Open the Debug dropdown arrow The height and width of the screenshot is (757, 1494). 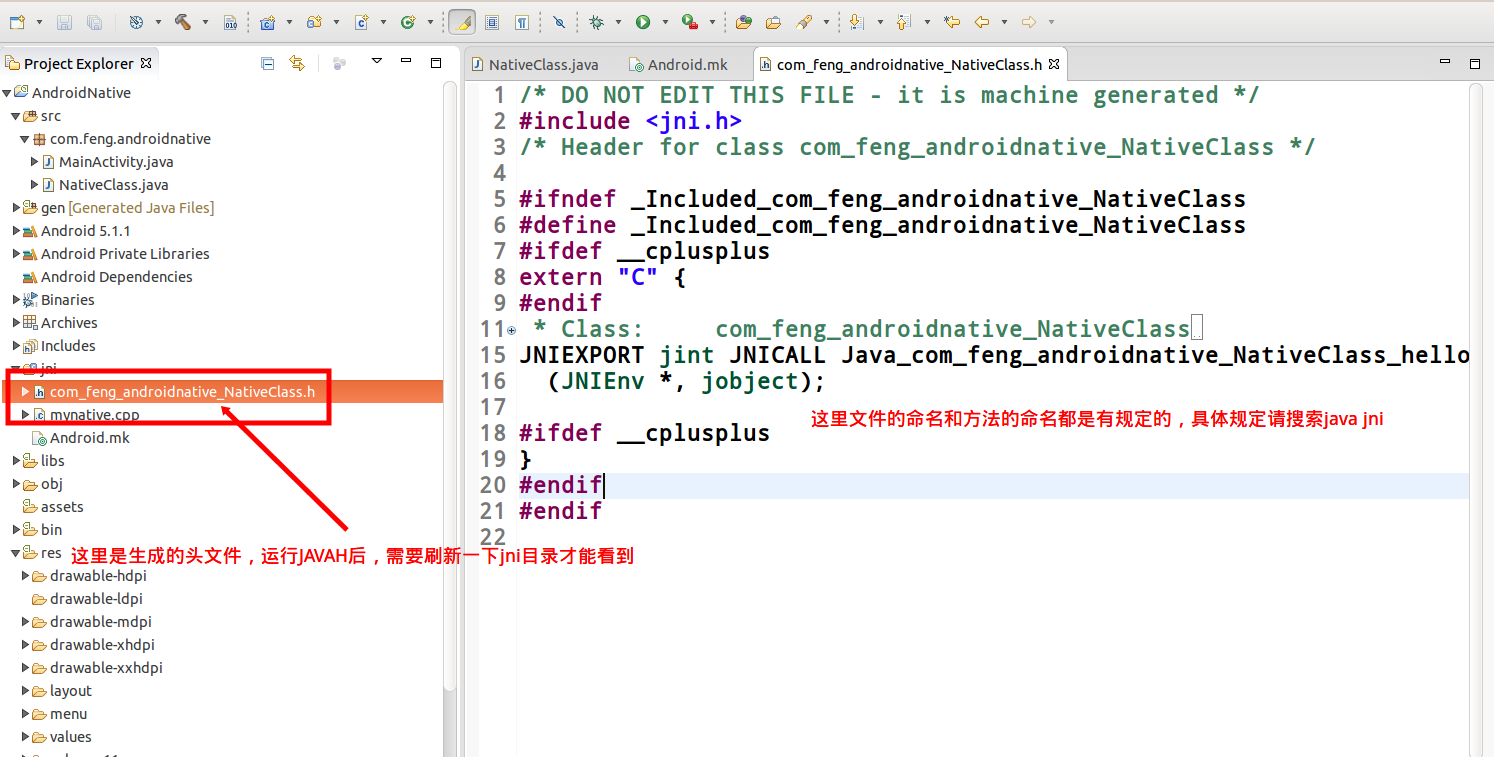[x=618, y=21]
